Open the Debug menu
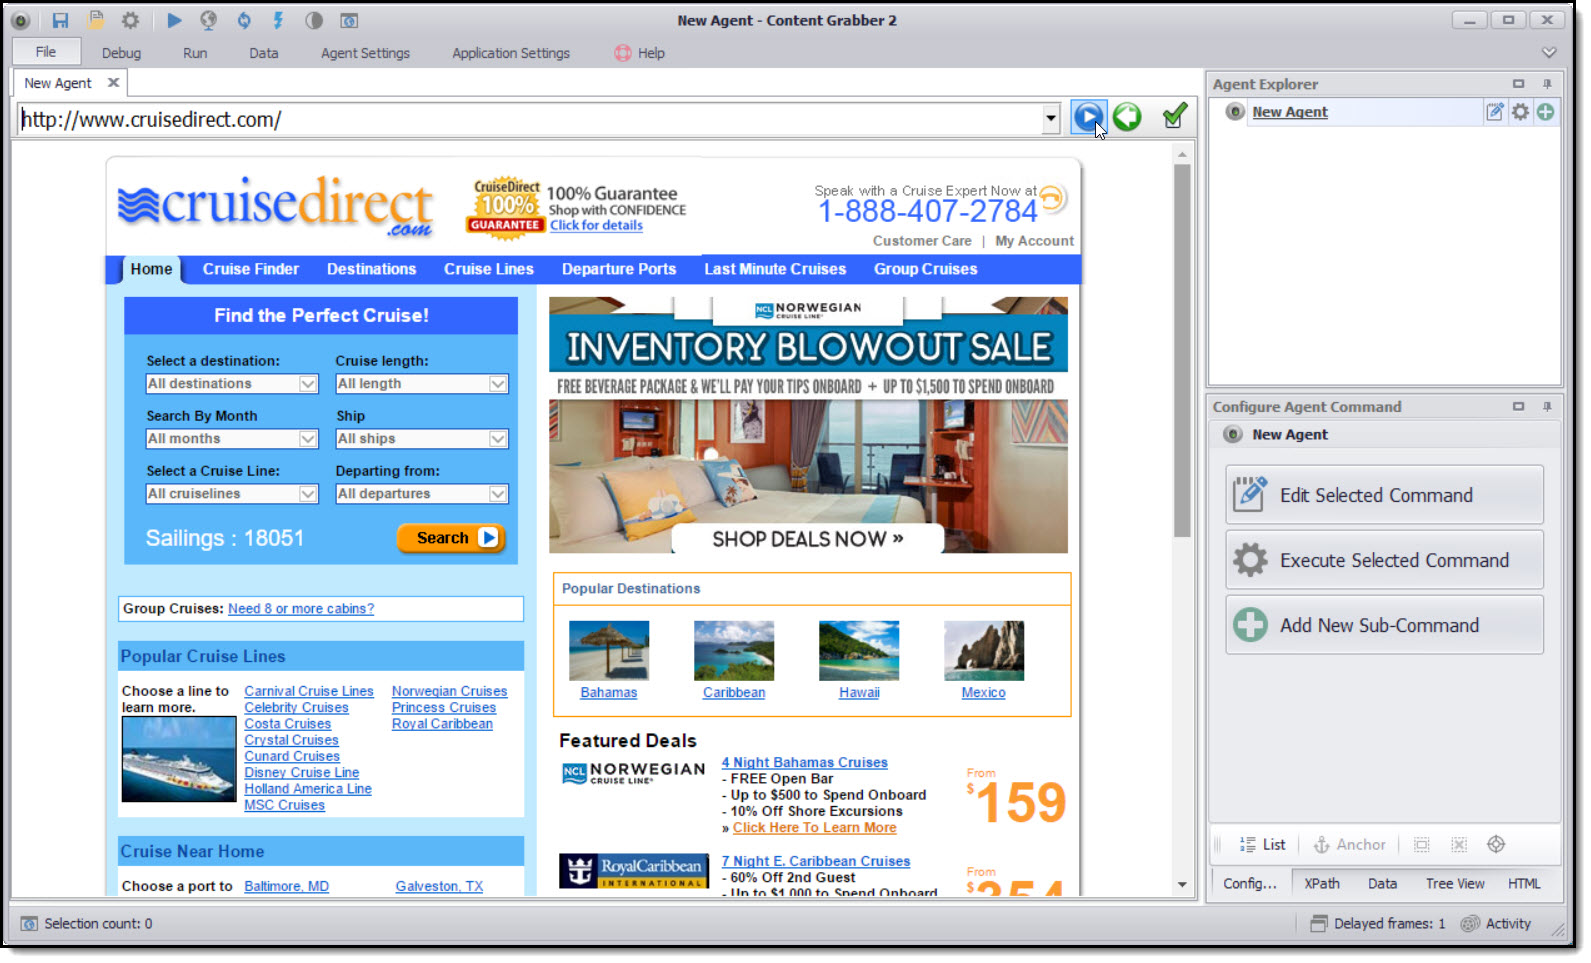1591x963 pixels. pyautogui.click(x=121, y=53)
